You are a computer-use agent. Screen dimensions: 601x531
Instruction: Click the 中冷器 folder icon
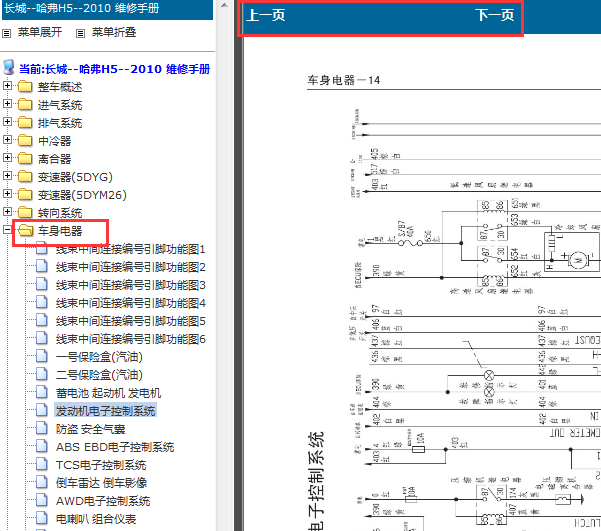(x=25, y=141)
